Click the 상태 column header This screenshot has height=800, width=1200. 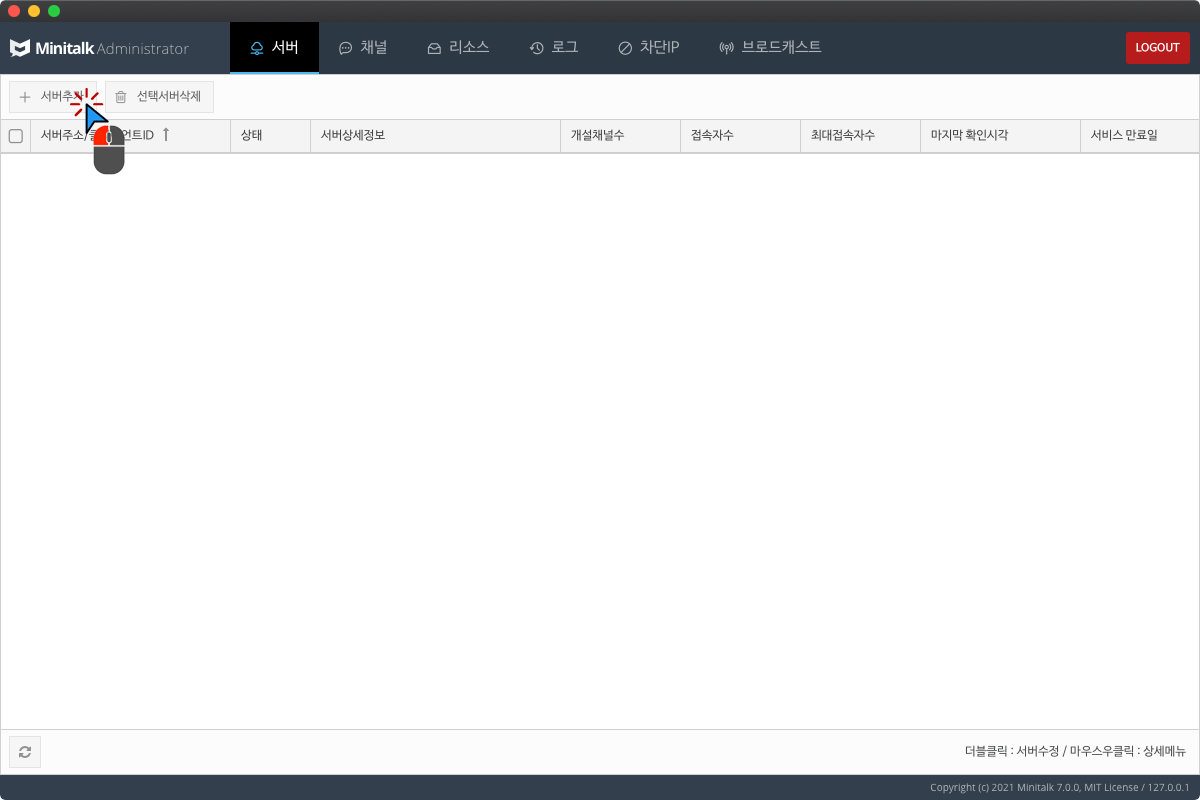[270, 136]
